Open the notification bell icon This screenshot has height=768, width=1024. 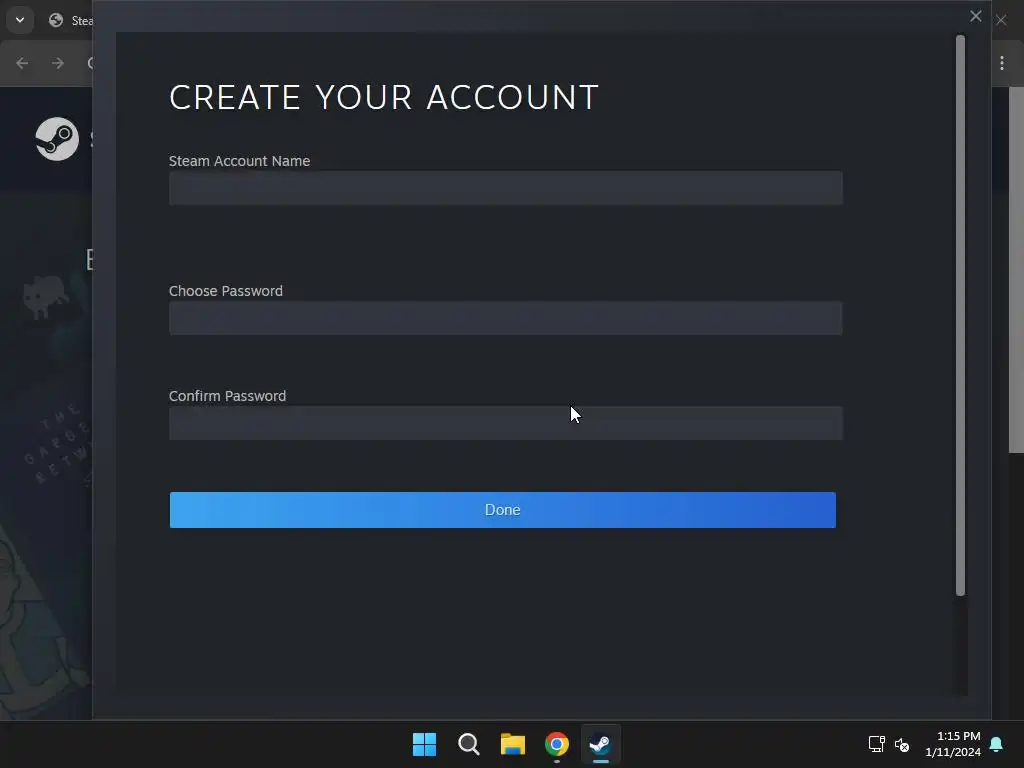point(997,744)
